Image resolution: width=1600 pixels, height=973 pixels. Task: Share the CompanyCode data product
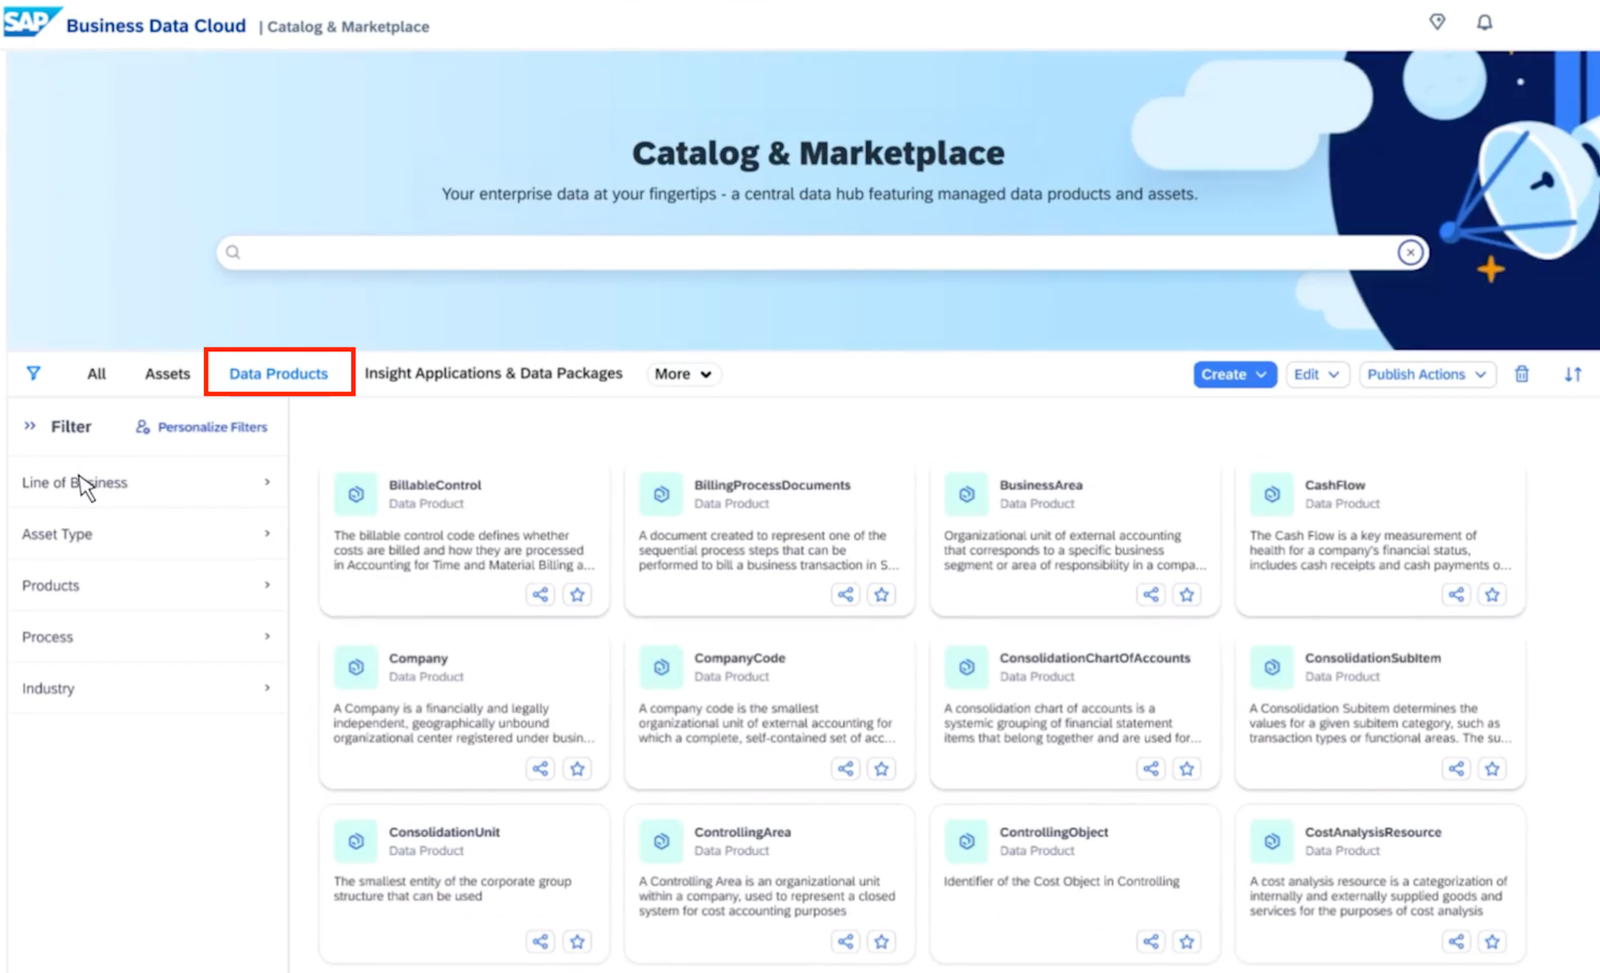click(x=846, y=769)
